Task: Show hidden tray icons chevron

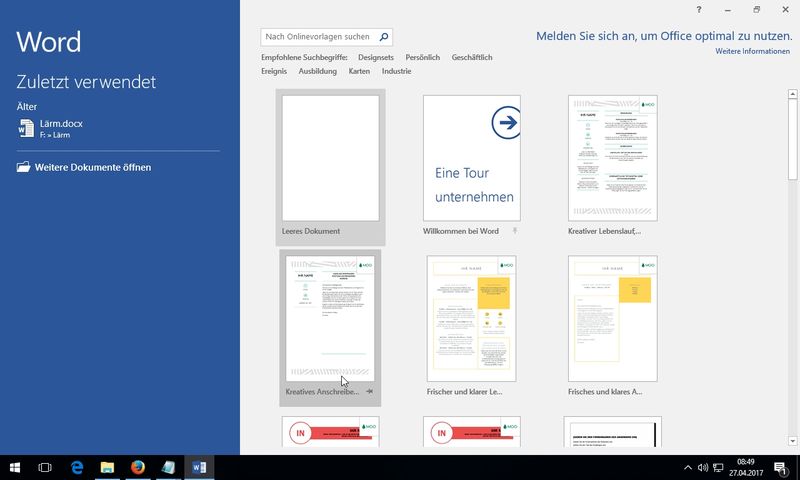Action: coord(688,467)
